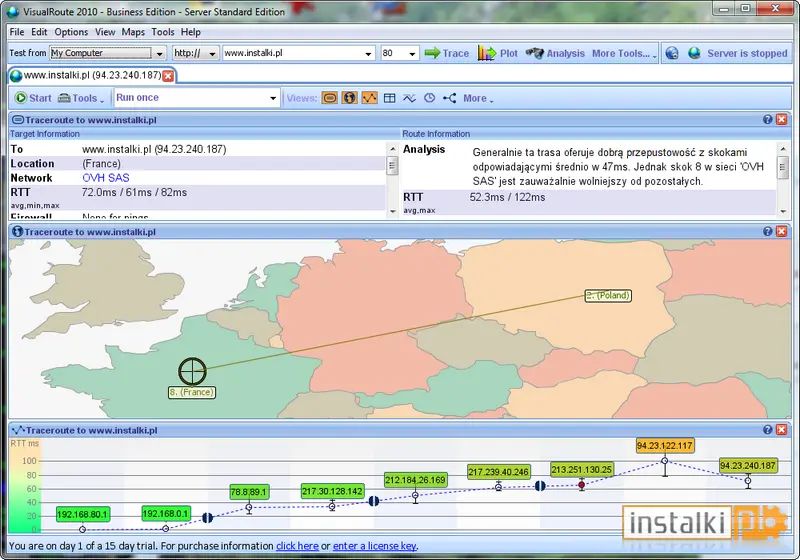This screenshot has height=560, width=800.
Task: Open the Maps menu
Action: pos(133,32)
